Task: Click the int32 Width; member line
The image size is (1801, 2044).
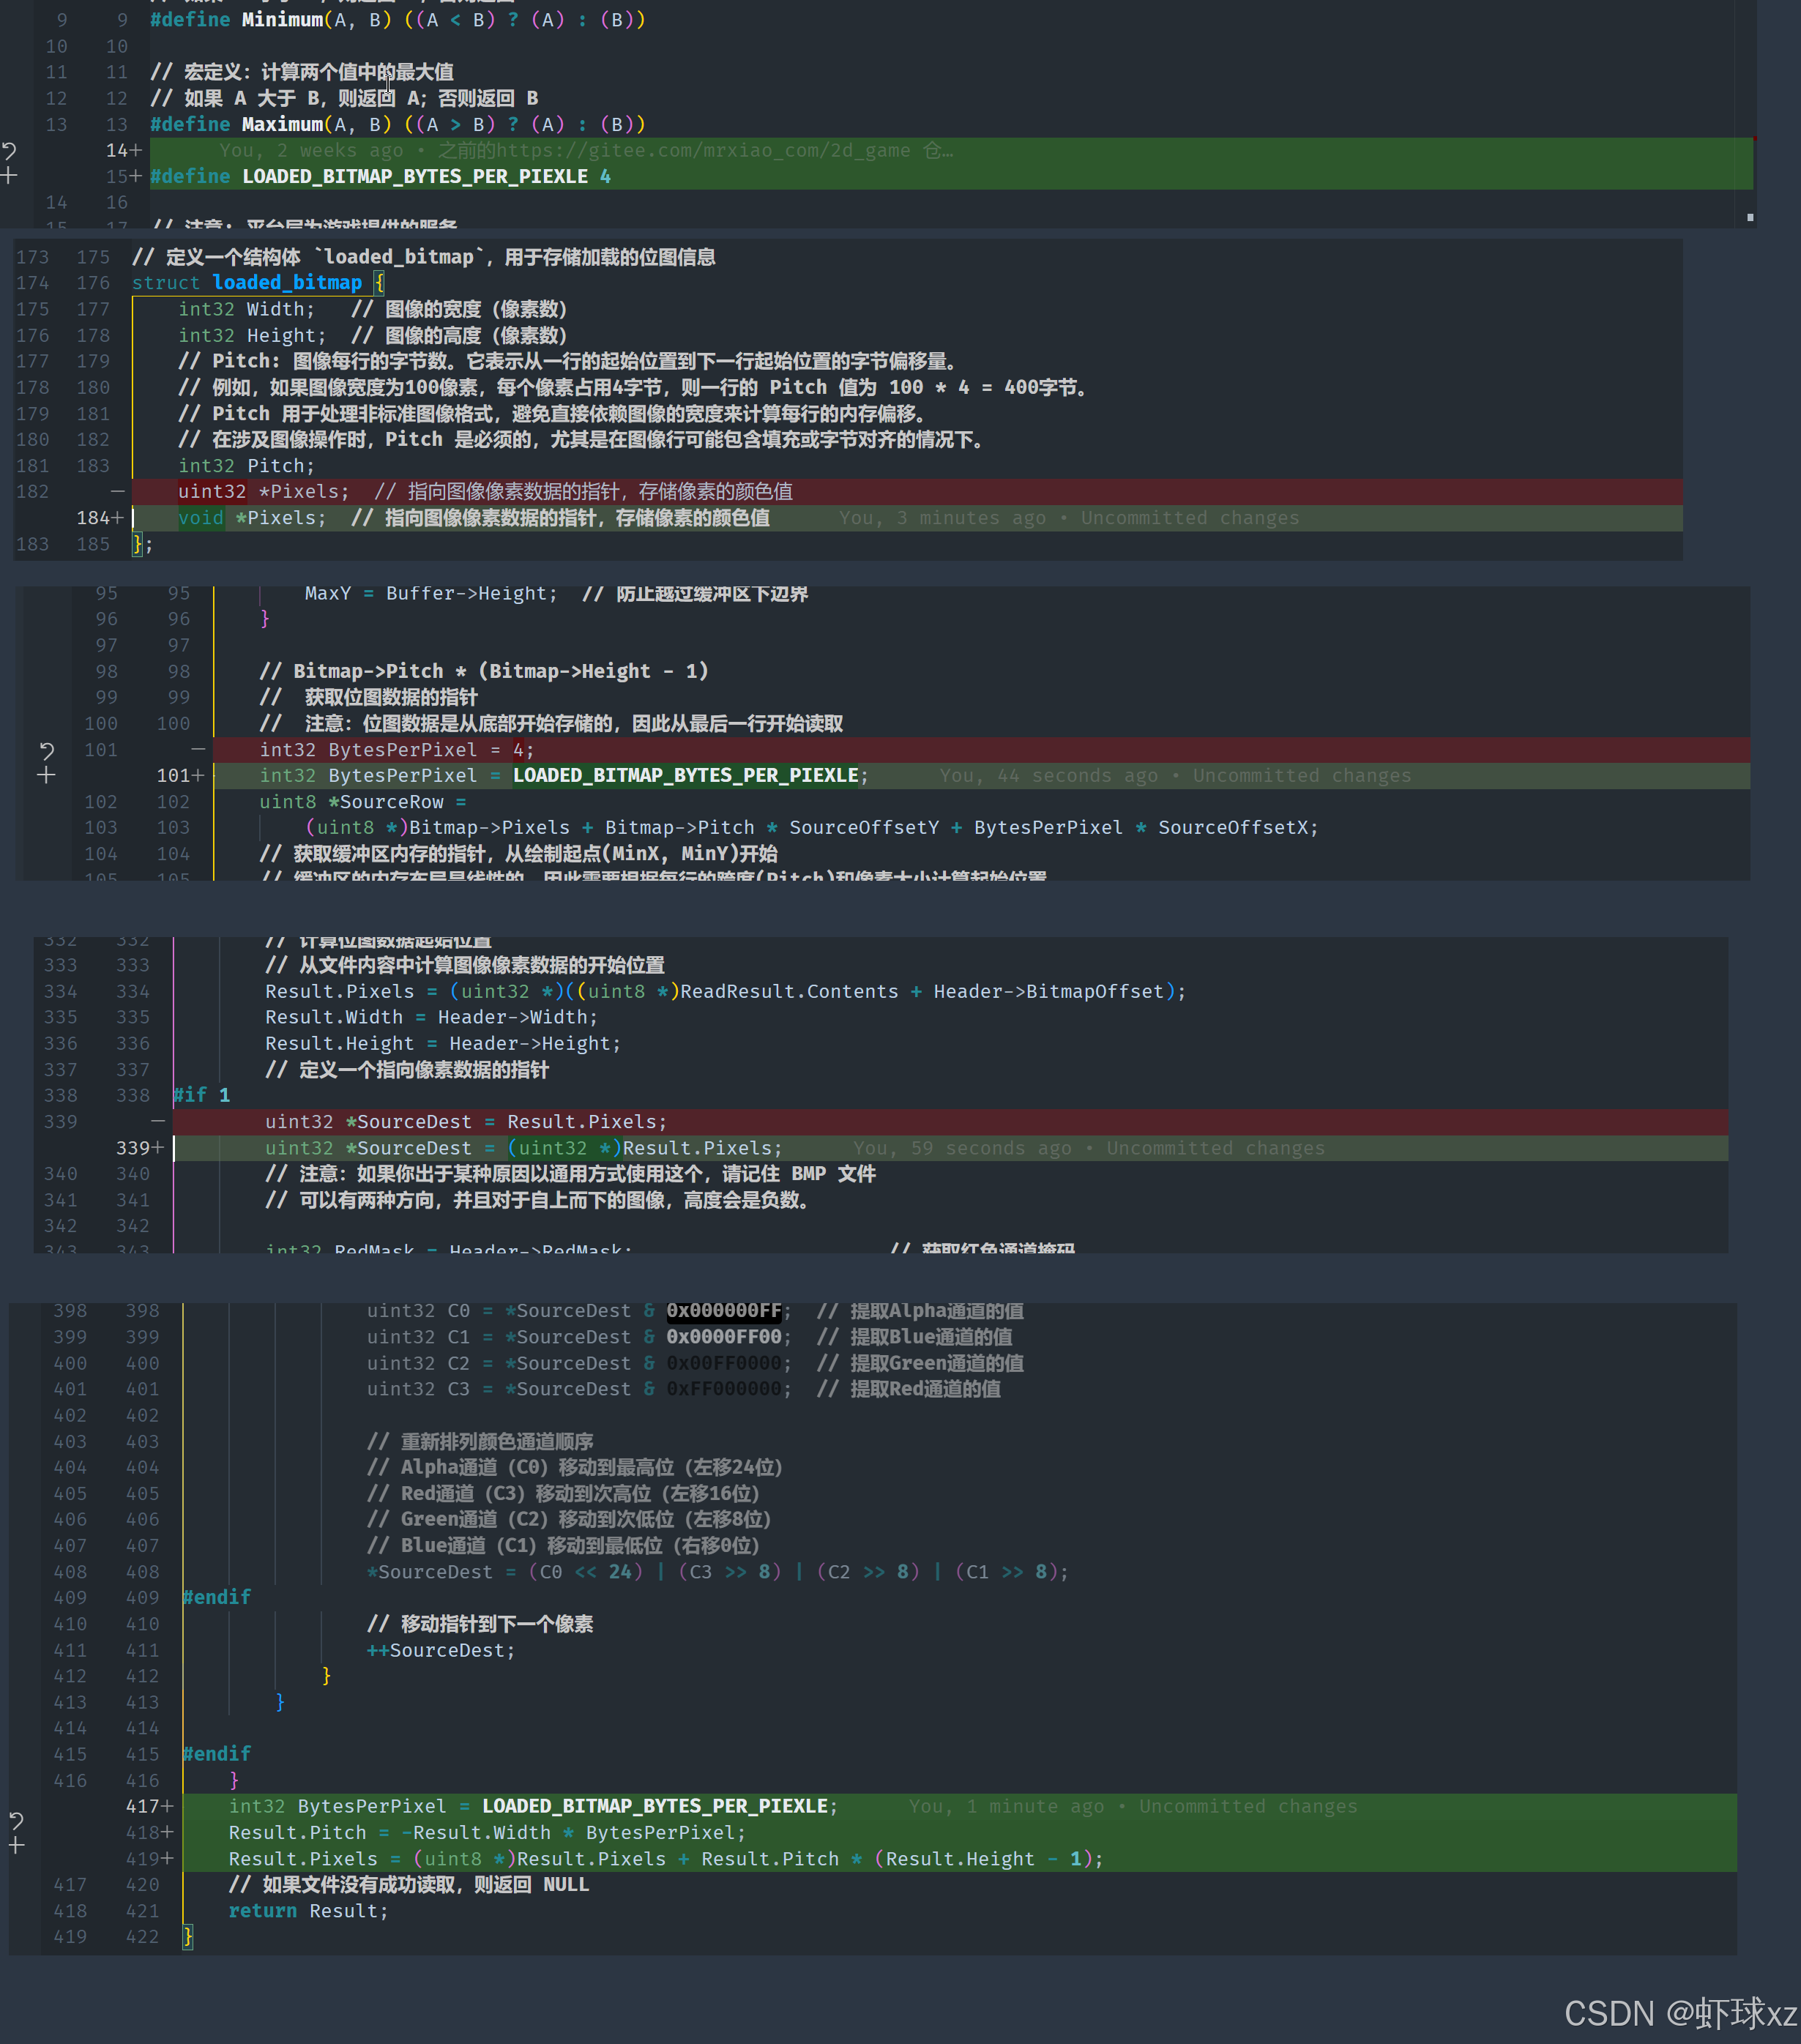Action: click(246, 309)
